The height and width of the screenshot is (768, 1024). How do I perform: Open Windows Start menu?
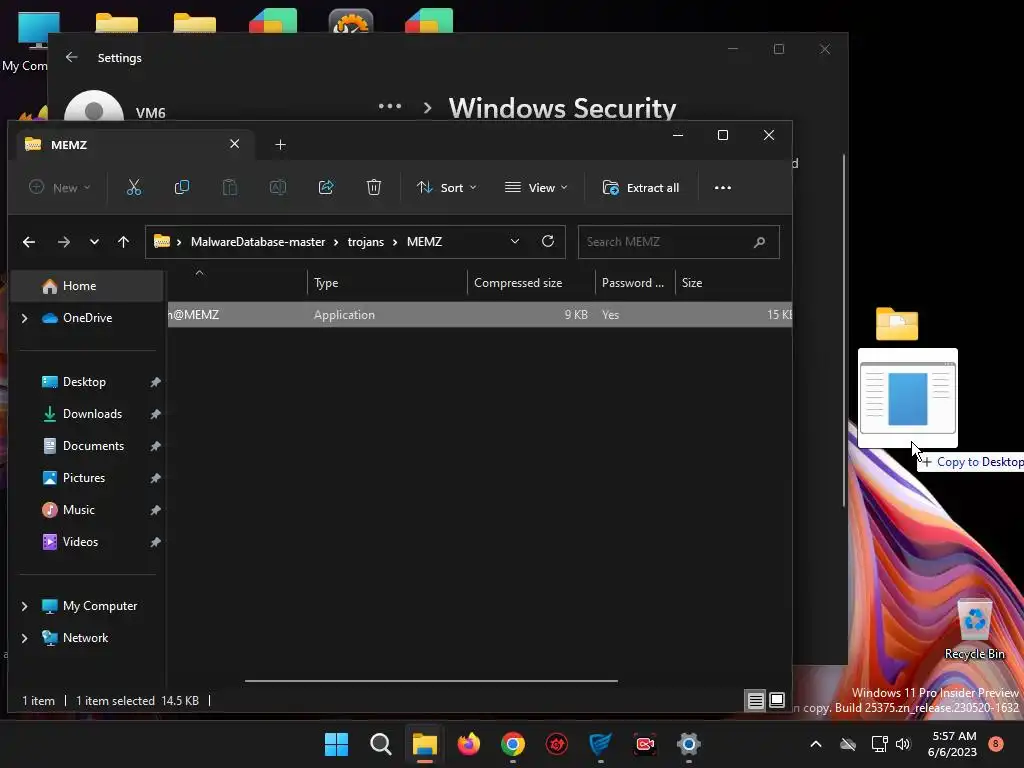(x=336, y=744)
